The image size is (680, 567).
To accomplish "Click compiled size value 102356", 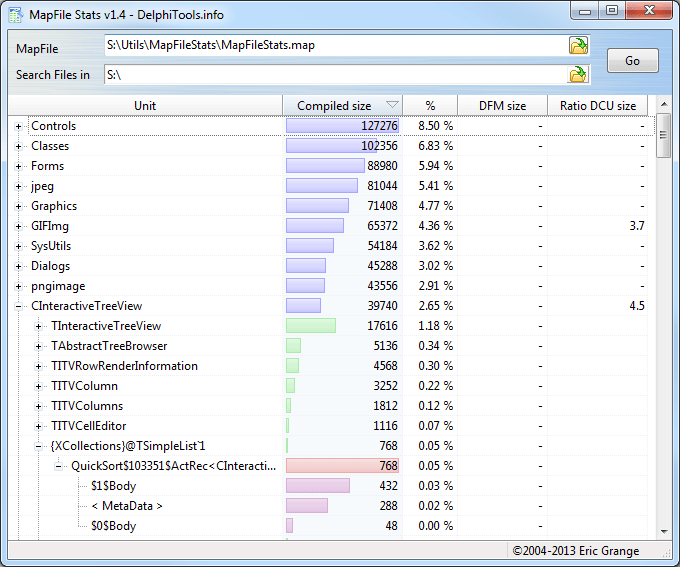I will click(x=379, y=146).
